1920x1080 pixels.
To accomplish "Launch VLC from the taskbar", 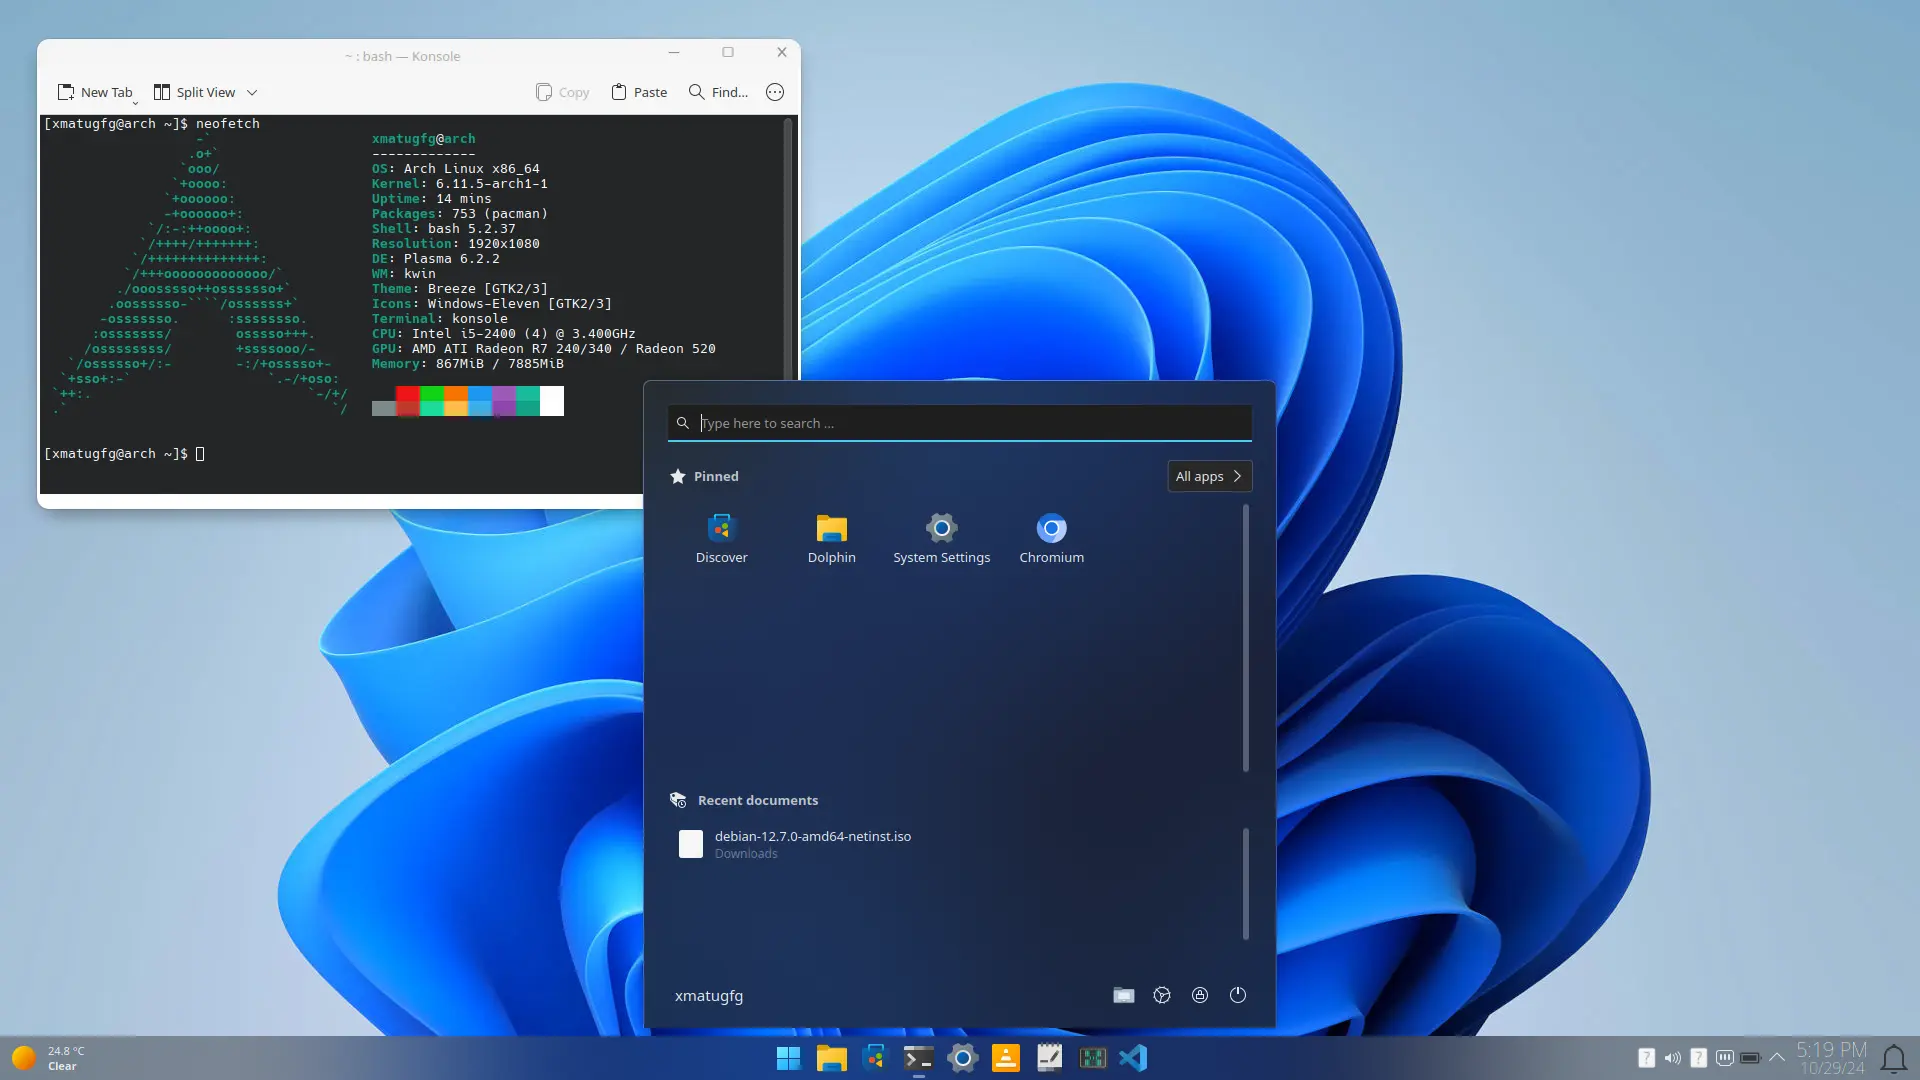I will point(1005,1058).
